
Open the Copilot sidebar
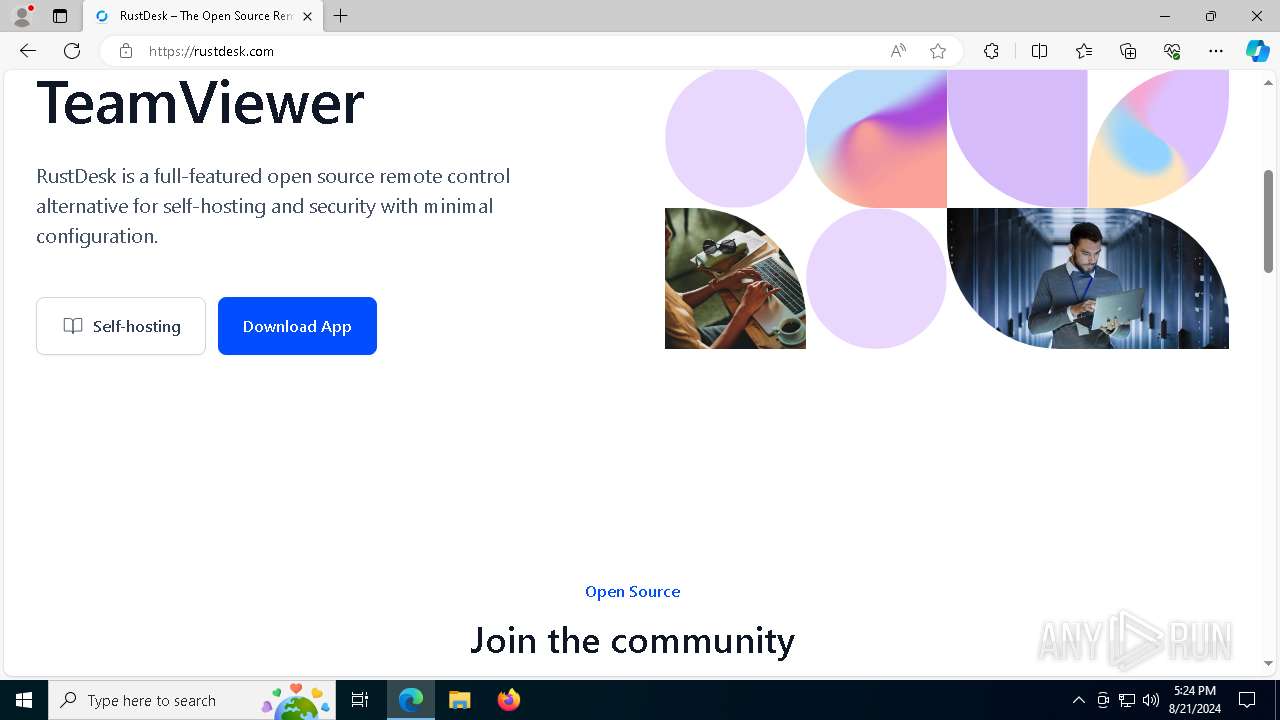1257,51
